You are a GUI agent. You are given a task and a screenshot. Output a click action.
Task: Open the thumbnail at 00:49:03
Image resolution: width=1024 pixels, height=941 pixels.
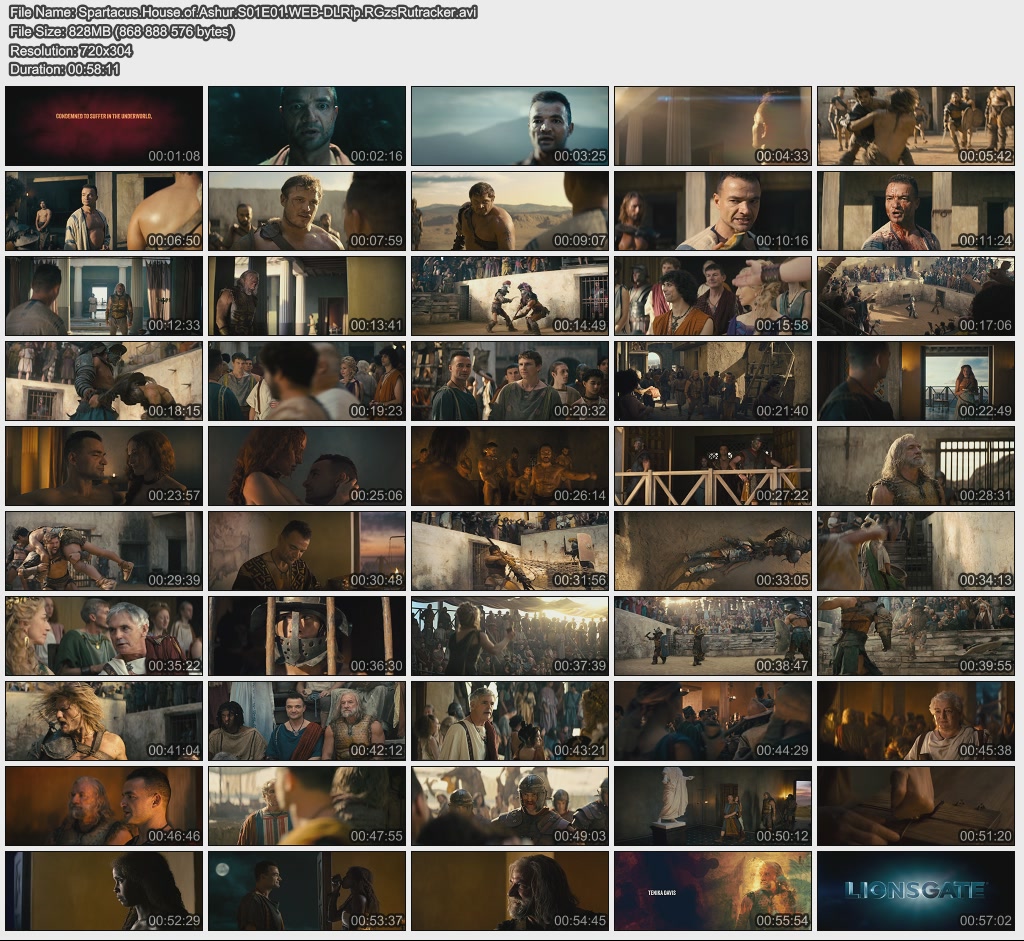click(510, 806)
